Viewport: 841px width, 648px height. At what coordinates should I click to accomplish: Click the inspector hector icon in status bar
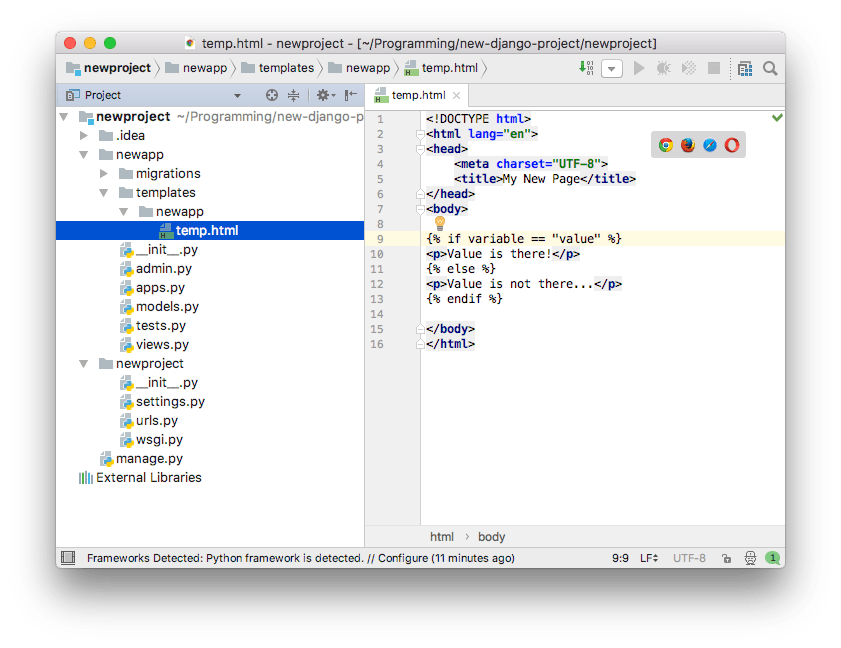point(750,558)
